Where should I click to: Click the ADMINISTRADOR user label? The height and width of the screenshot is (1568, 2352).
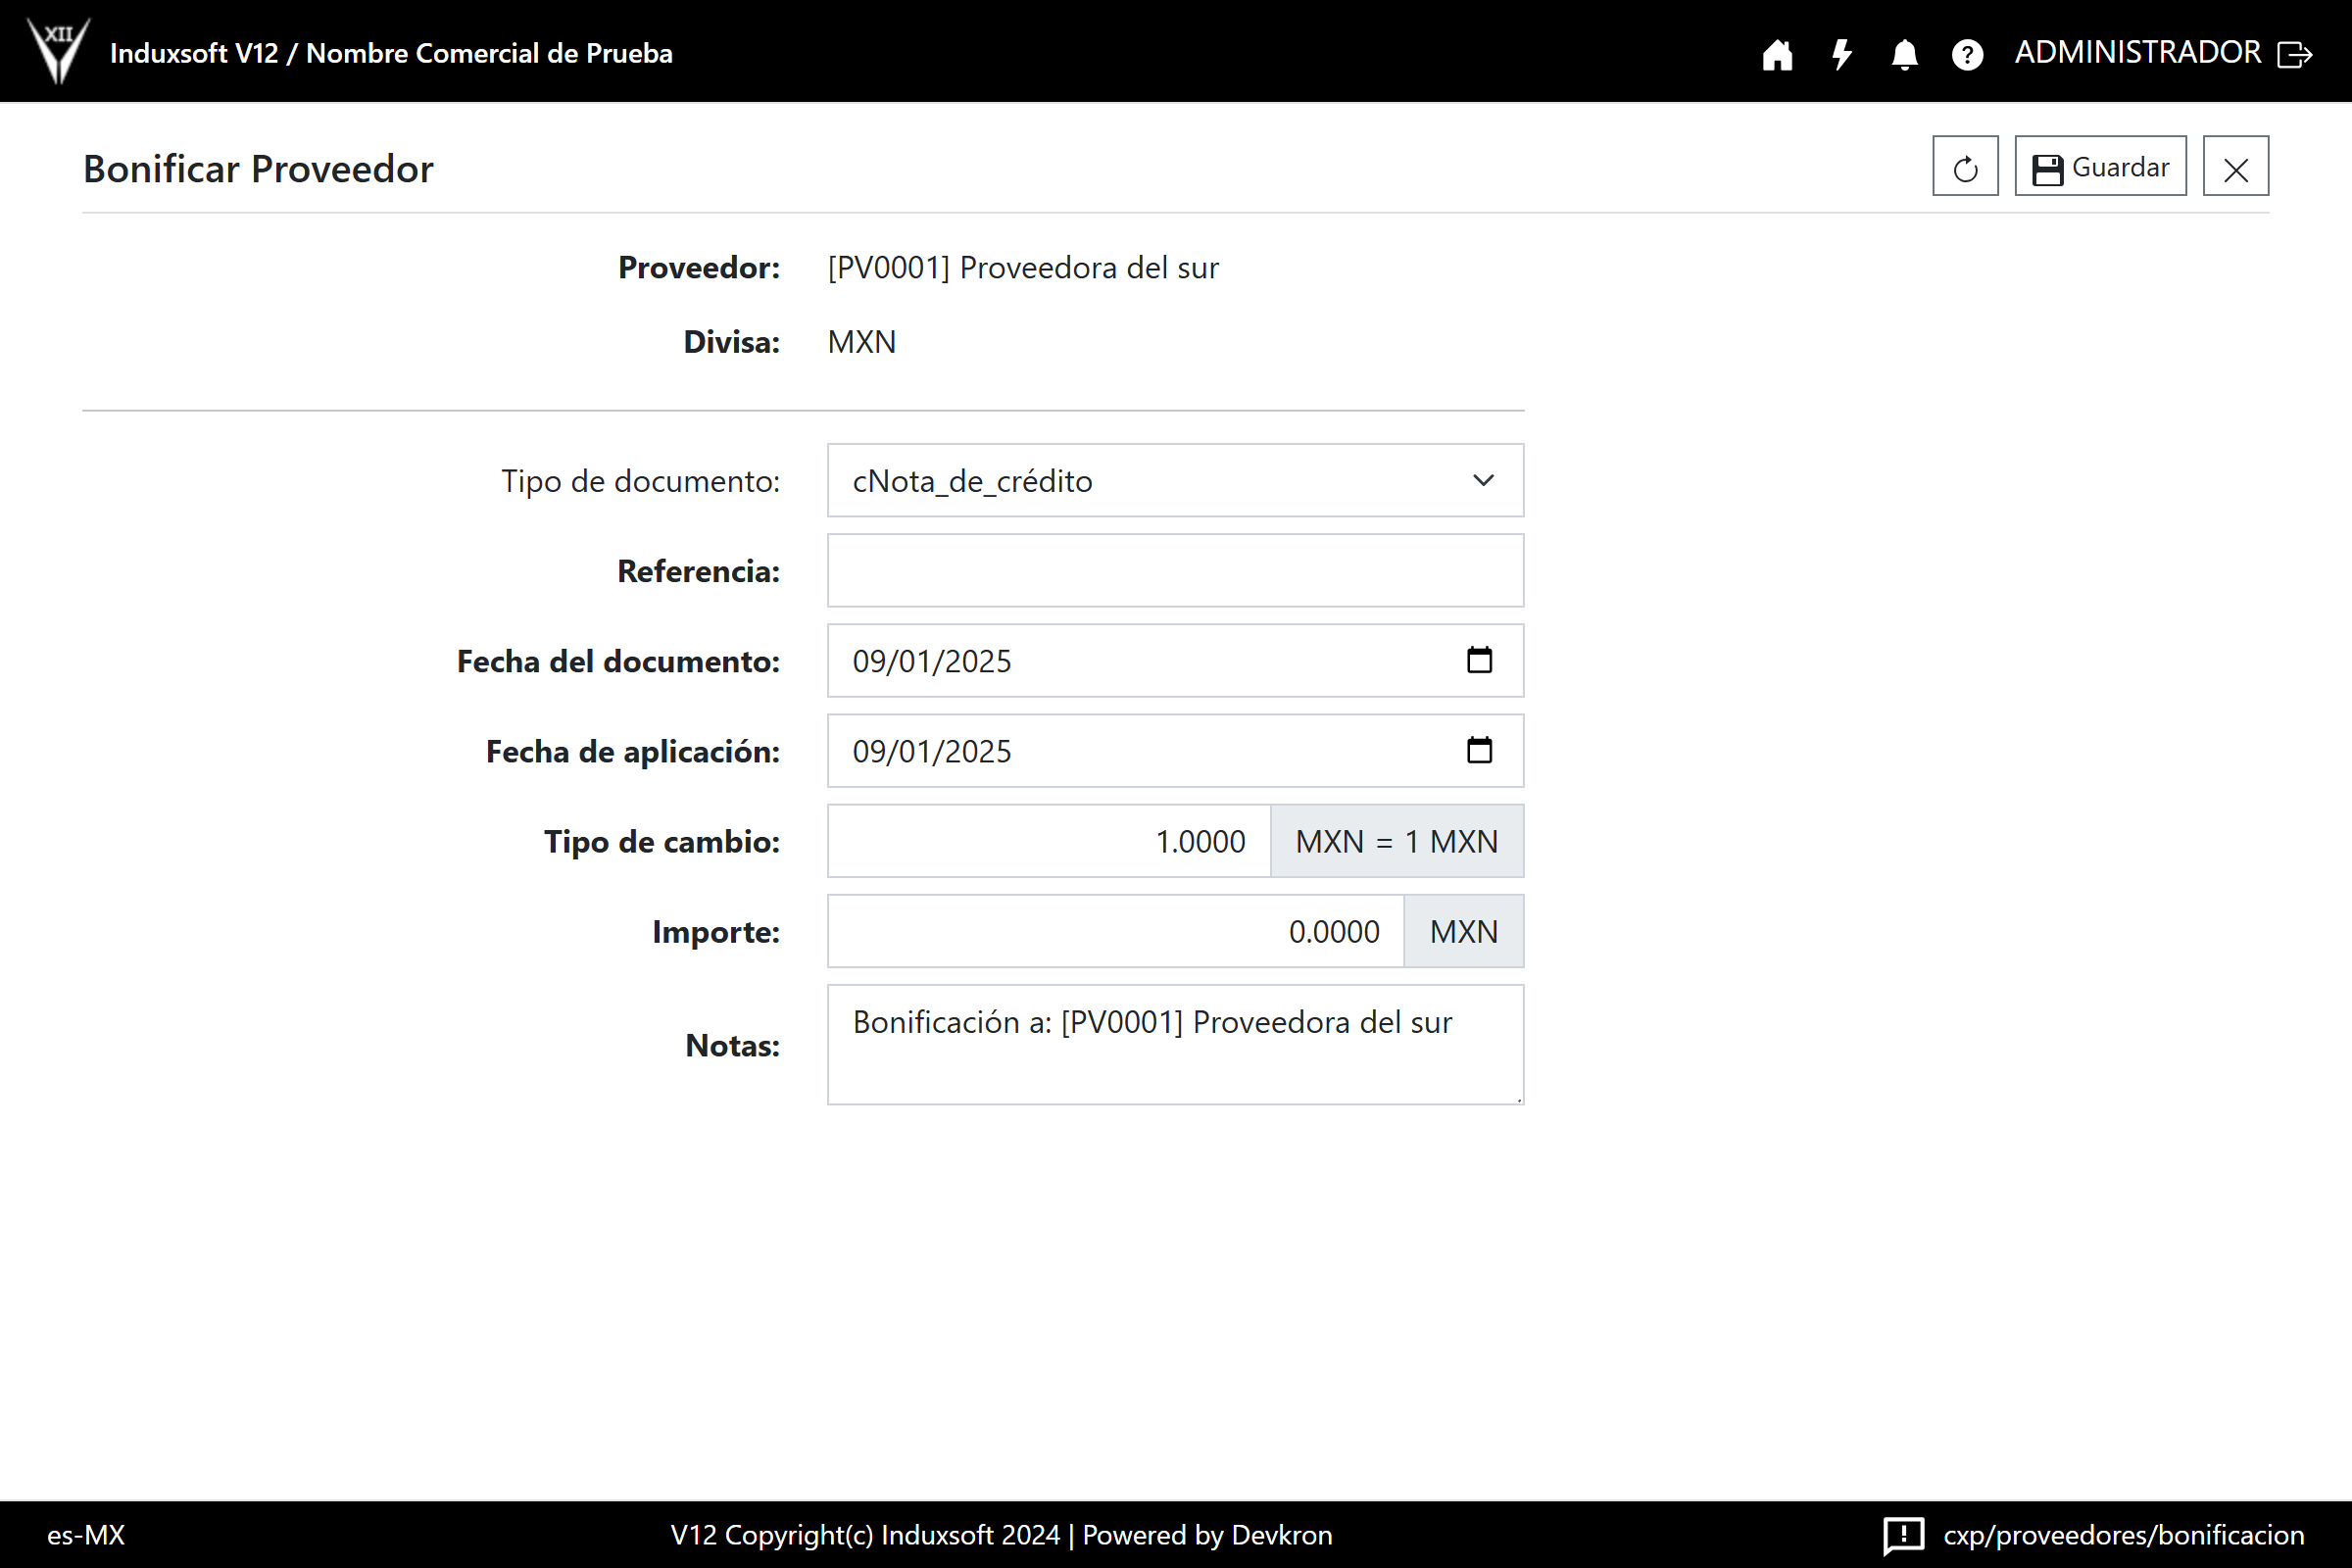pos(2137,52)
